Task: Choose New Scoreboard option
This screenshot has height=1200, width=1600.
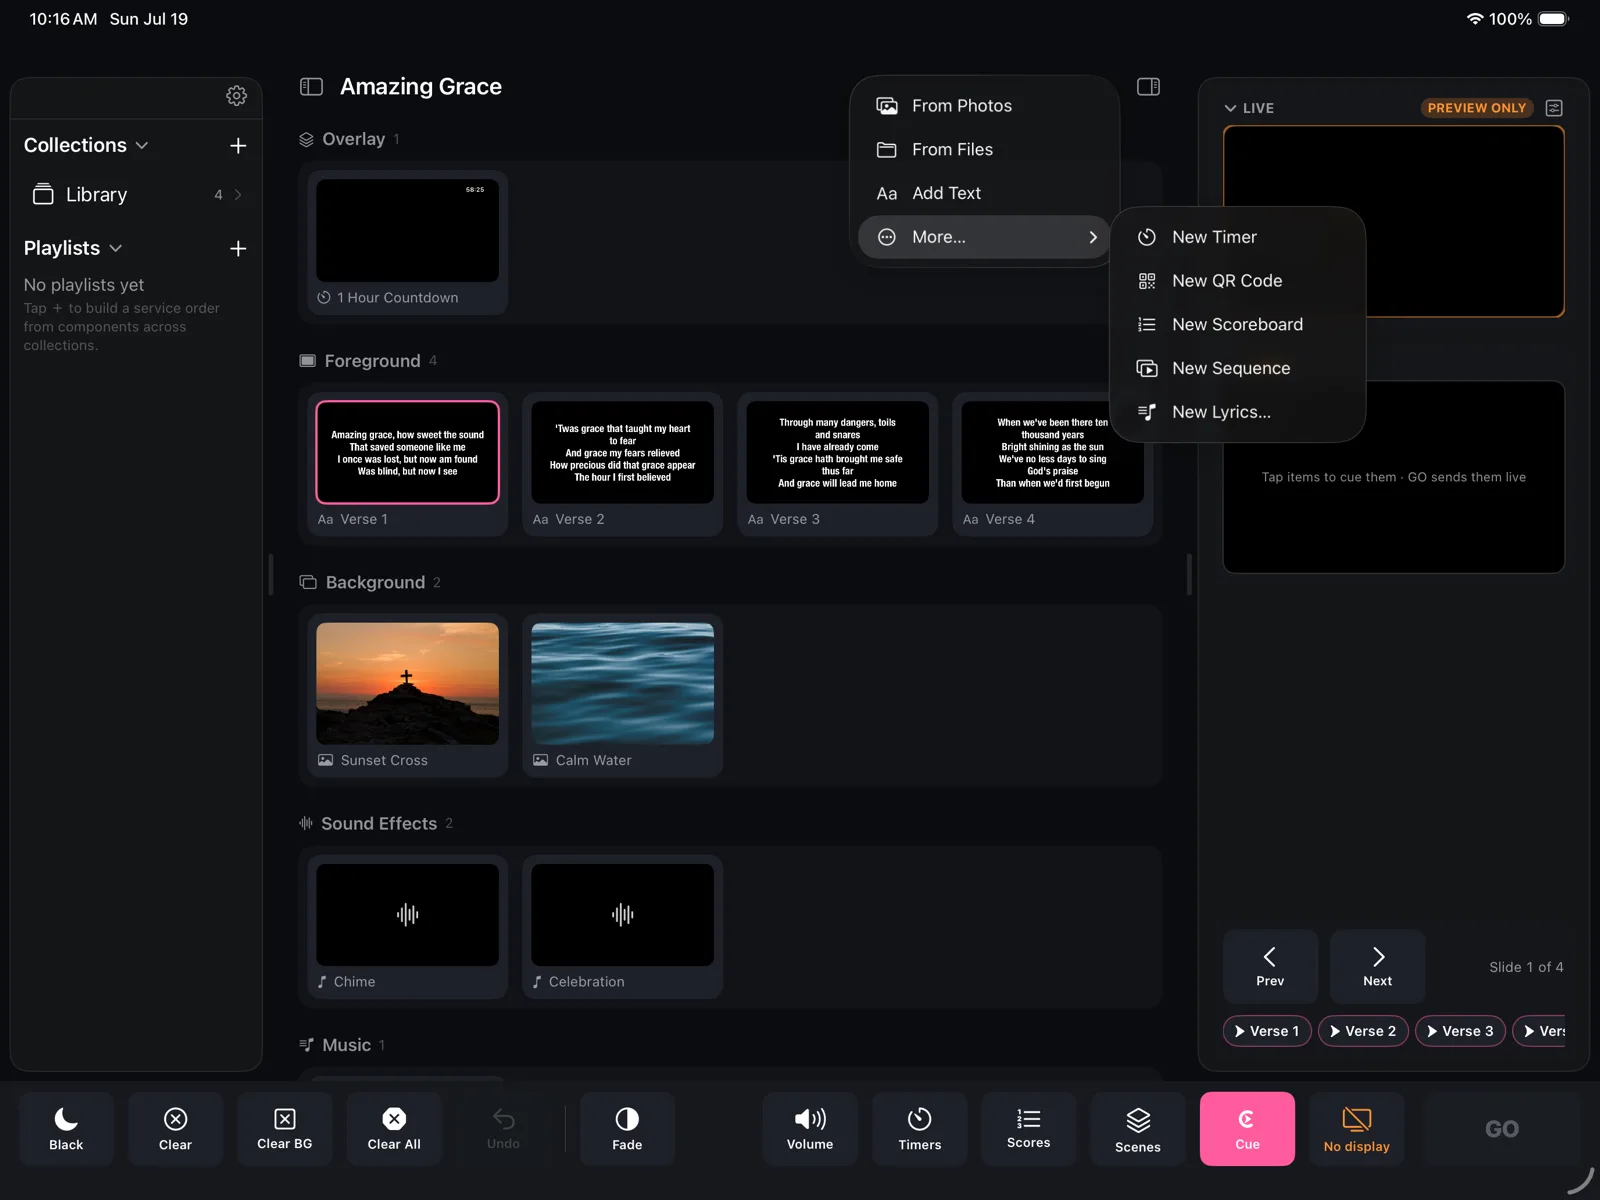Action: [x=1238, y=325]
